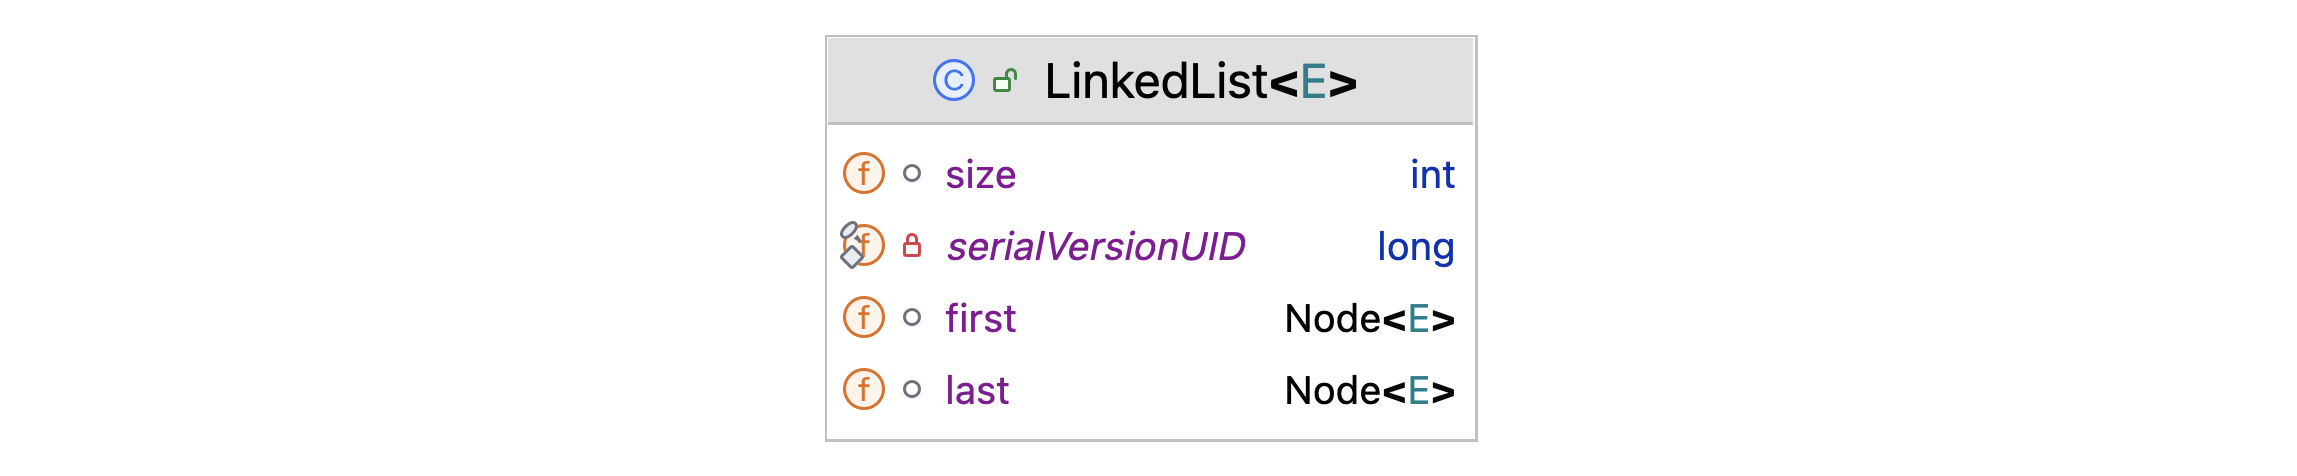Viewport: 2297px width, 476px height.
Task: Click the package-private circle beside first
Action: [x=912, y=317]
